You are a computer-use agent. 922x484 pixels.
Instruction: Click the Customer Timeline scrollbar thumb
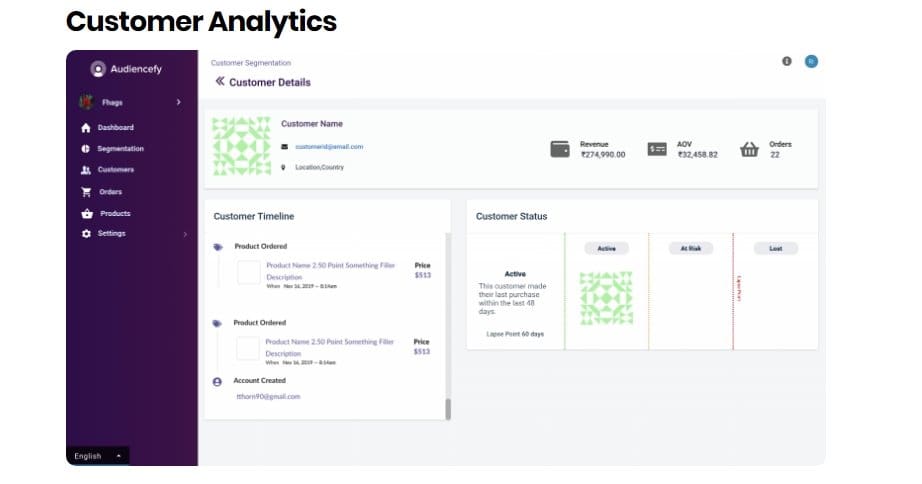tap(448, 409)
